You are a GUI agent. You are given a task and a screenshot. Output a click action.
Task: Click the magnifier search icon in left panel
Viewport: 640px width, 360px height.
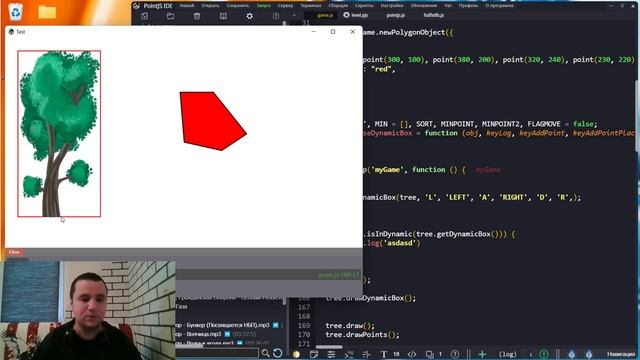coord(265,353)
